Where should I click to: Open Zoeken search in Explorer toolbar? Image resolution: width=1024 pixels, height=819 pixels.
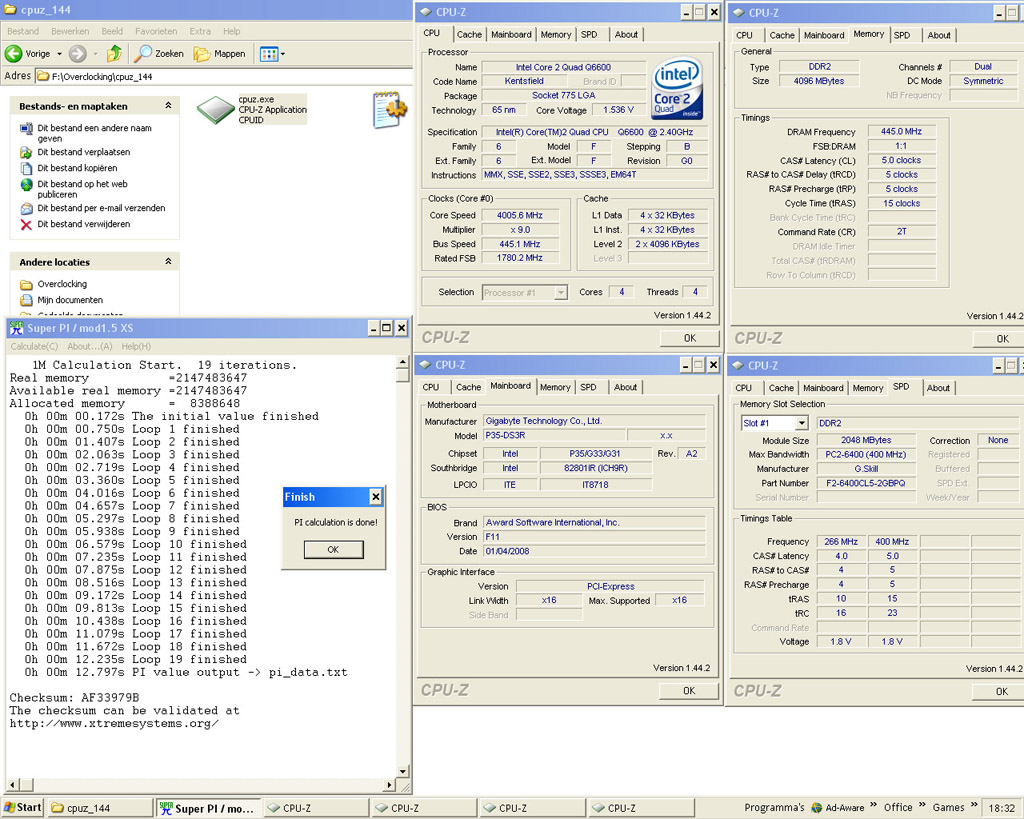click(x=159, y=53)
